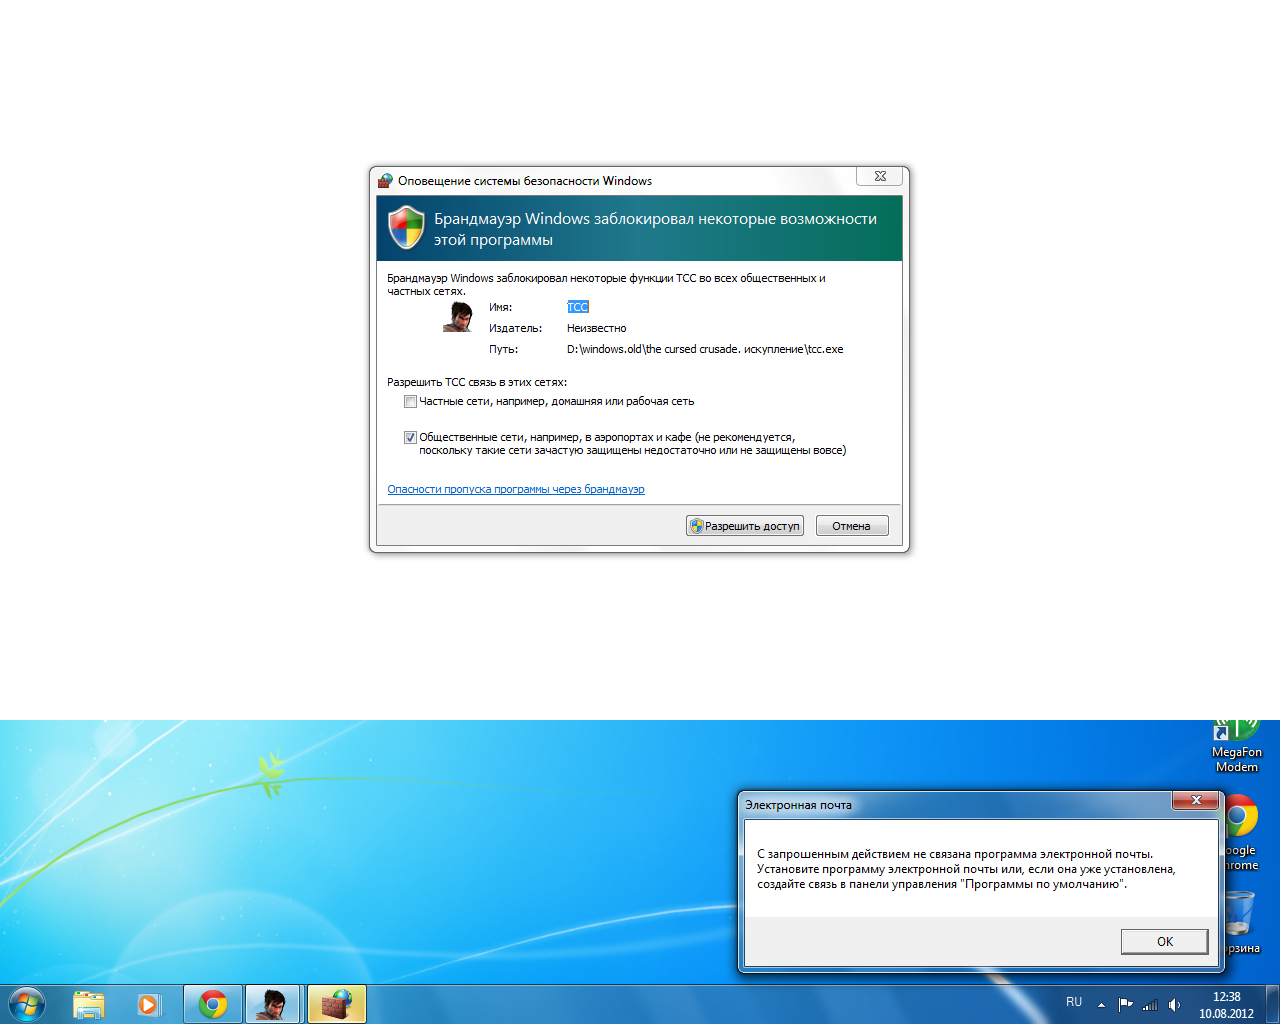Close the Windows security alert dialog
The height and width of the screenshot is (1024, 1280).
click(880, 176)
